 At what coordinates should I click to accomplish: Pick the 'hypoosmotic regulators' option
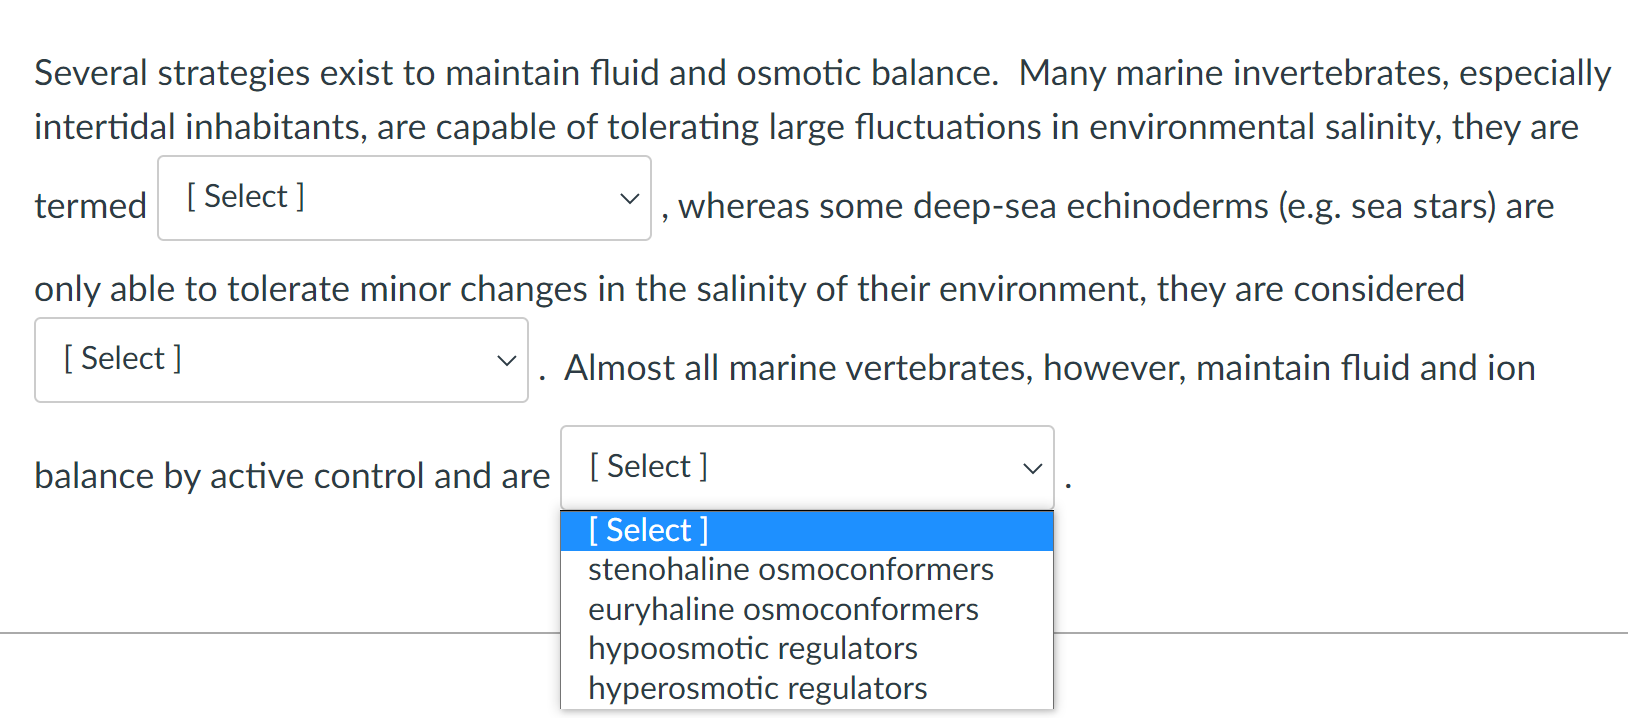[752, 649]
